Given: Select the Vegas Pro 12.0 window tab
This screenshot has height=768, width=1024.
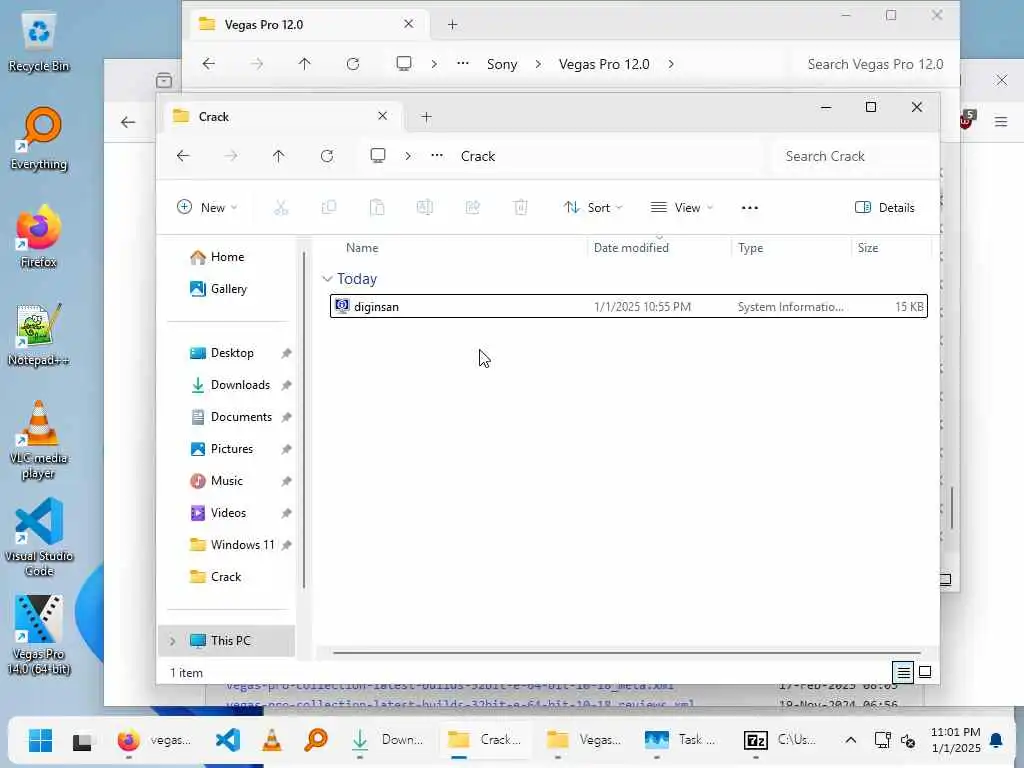Looking at the screenshot, I should pyautogui.click(x=307, y=24).
